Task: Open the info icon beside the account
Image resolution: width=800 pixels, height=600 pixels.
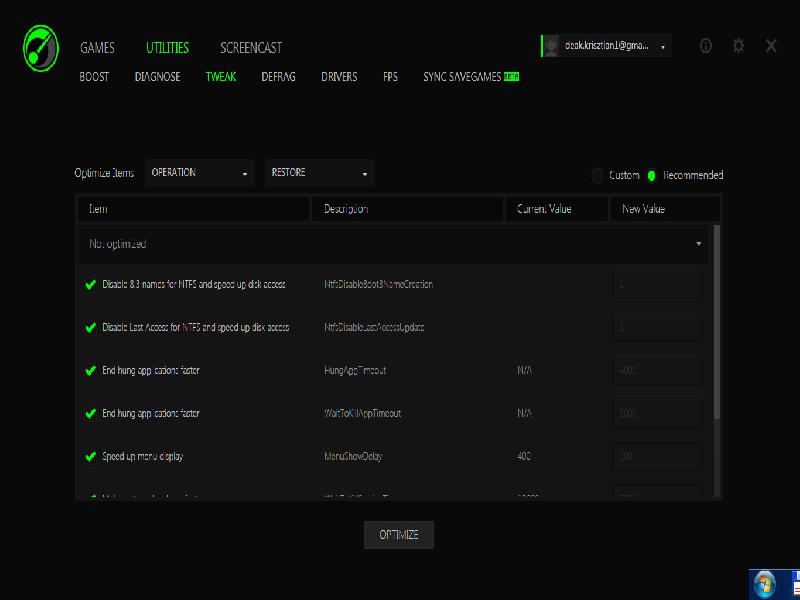Action: coord(706,46)
